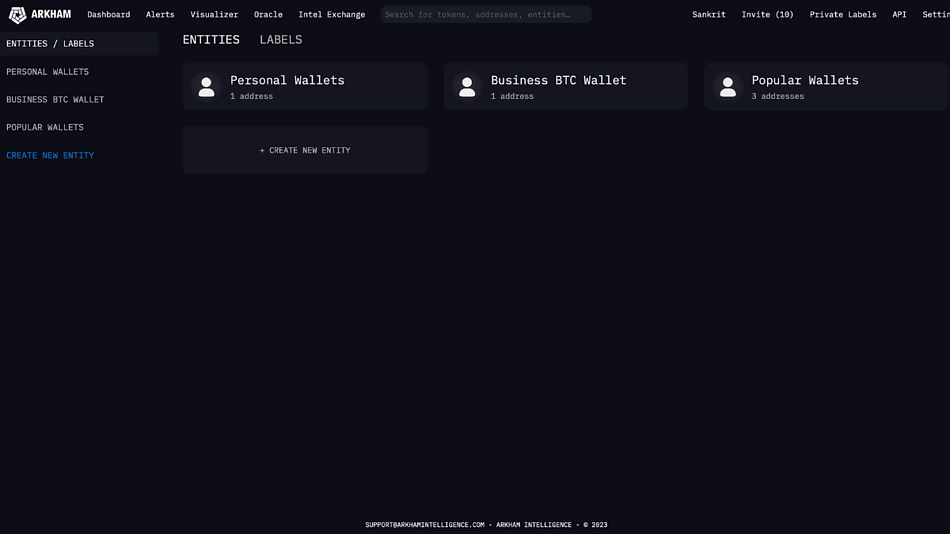Click the Popular Wallets avatar icon

[x=728, y=87]
